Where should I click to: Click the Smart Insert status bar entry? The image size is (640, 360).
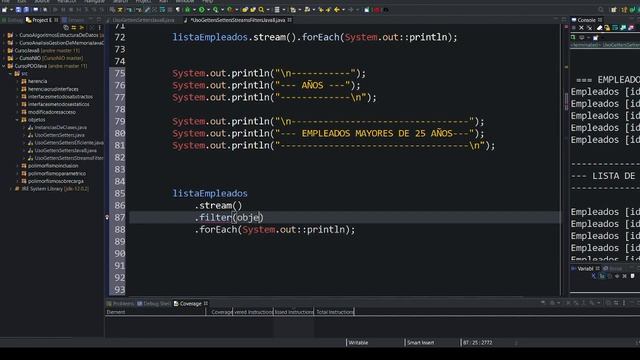(x=420, y=342)
